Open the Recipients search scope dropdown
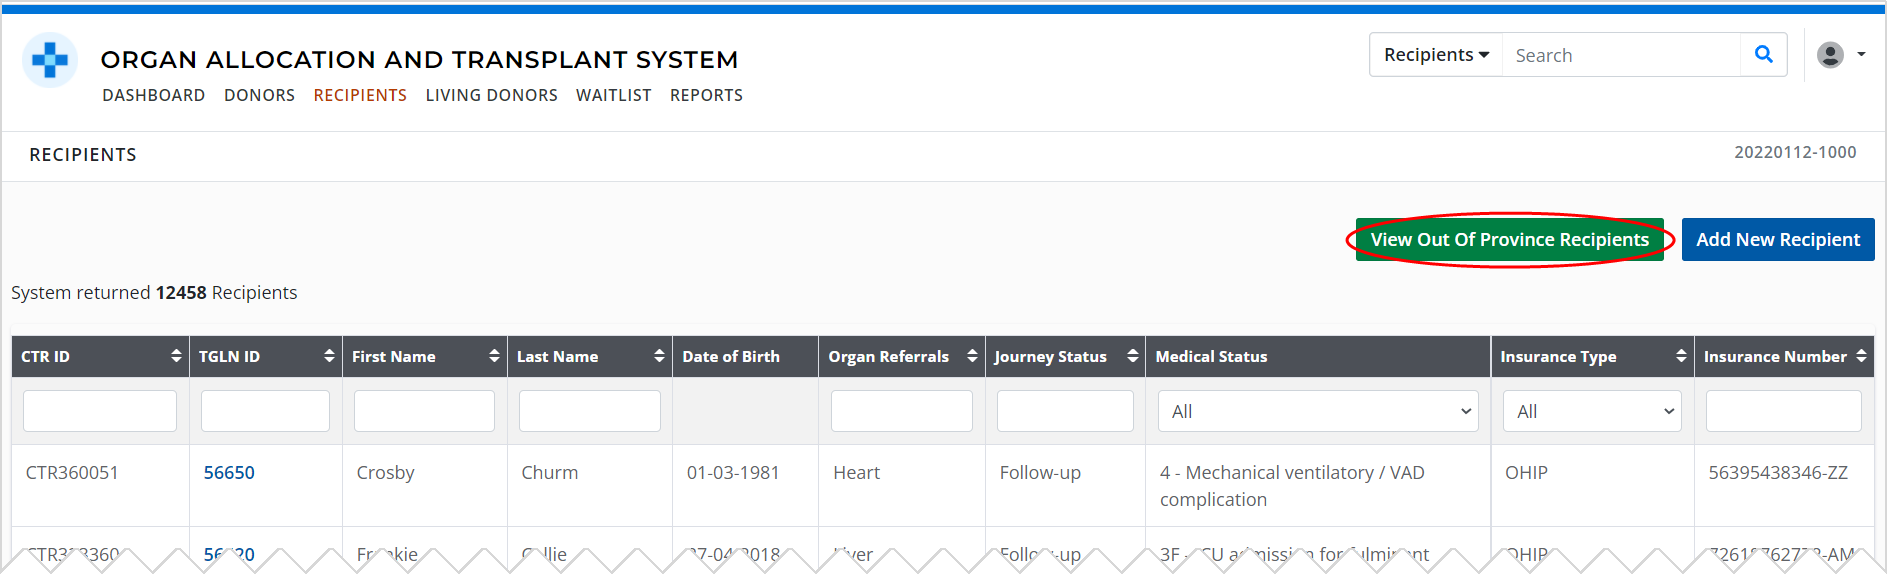Image resolution: width=1887 pixels, height=575 pixels. click(x=1436, y=55)
